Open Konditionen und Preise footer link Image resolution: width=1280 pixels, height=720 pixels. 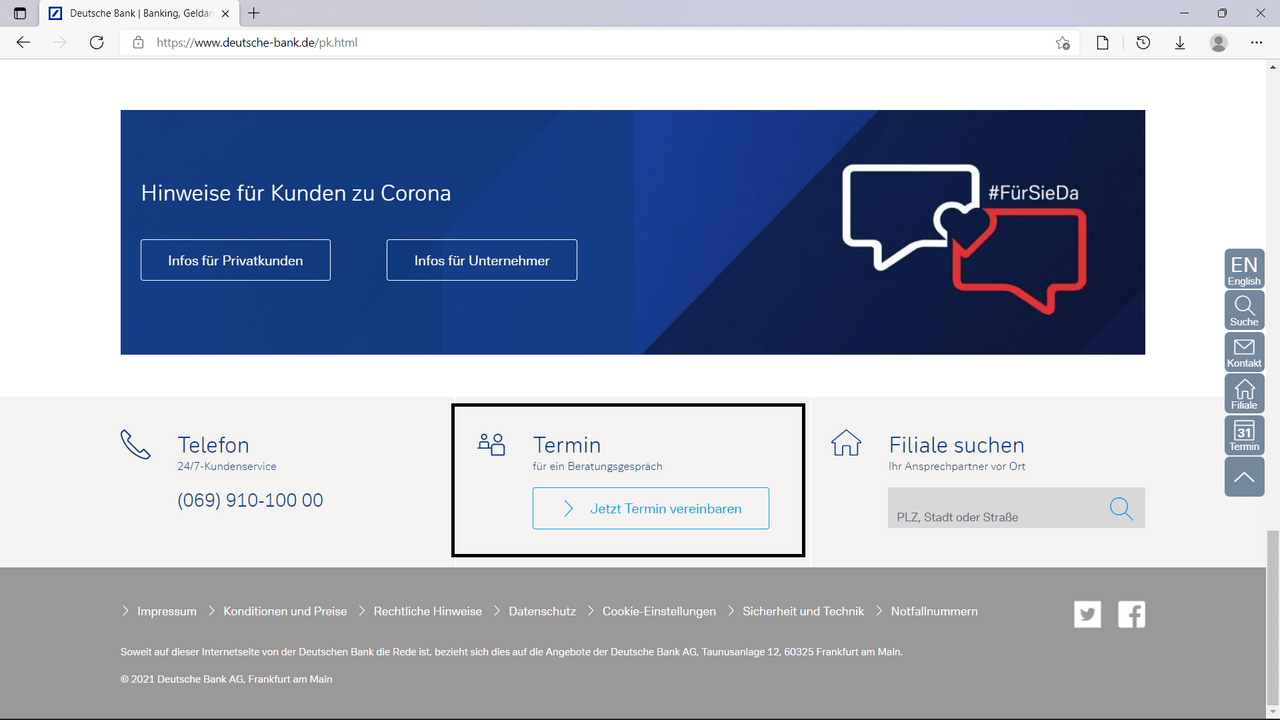pos(285,611)
